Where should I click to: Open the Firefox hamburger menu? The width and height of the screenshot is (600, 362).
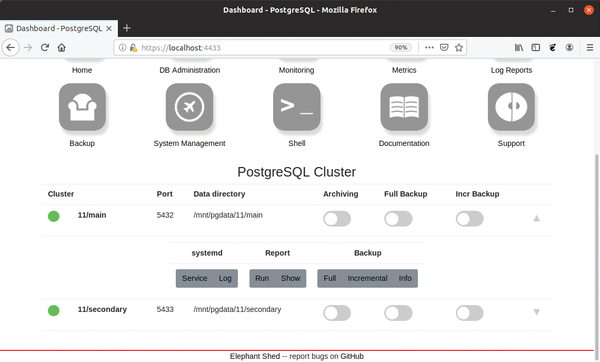pos(590,47)
